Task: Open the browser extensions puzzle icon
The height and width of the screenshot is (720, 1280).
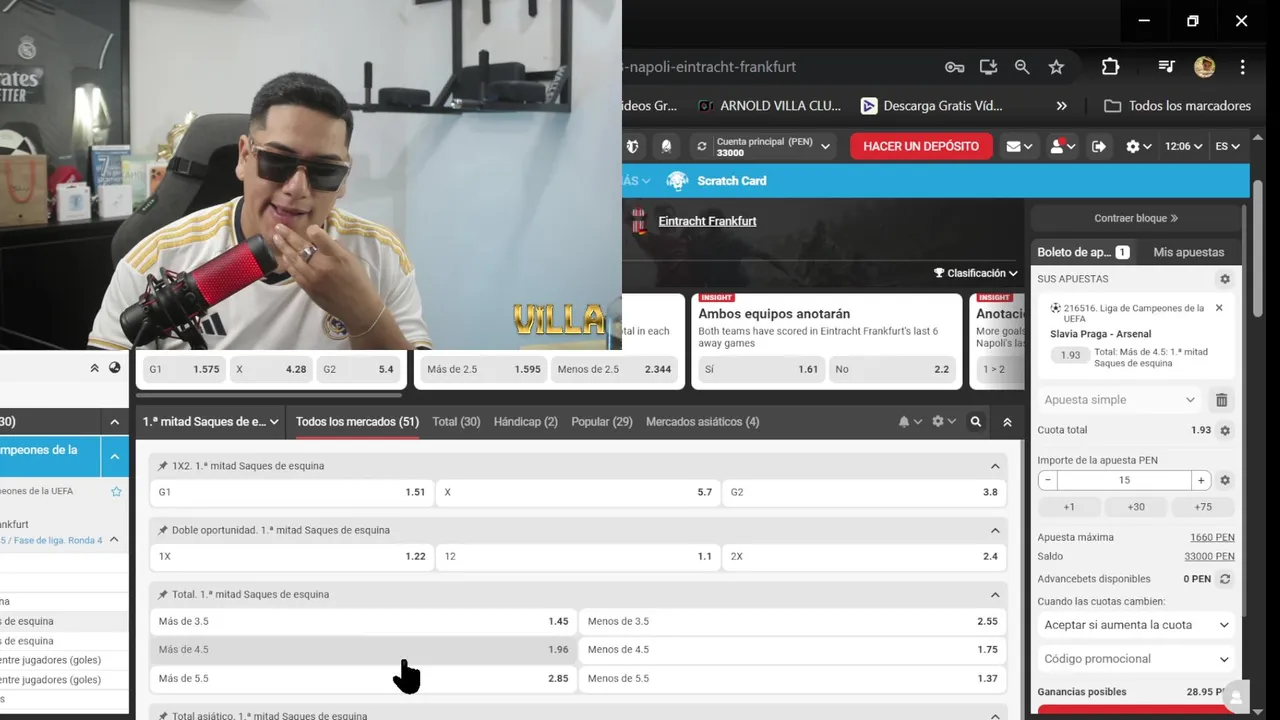Action: click(x=1110, y=67)
